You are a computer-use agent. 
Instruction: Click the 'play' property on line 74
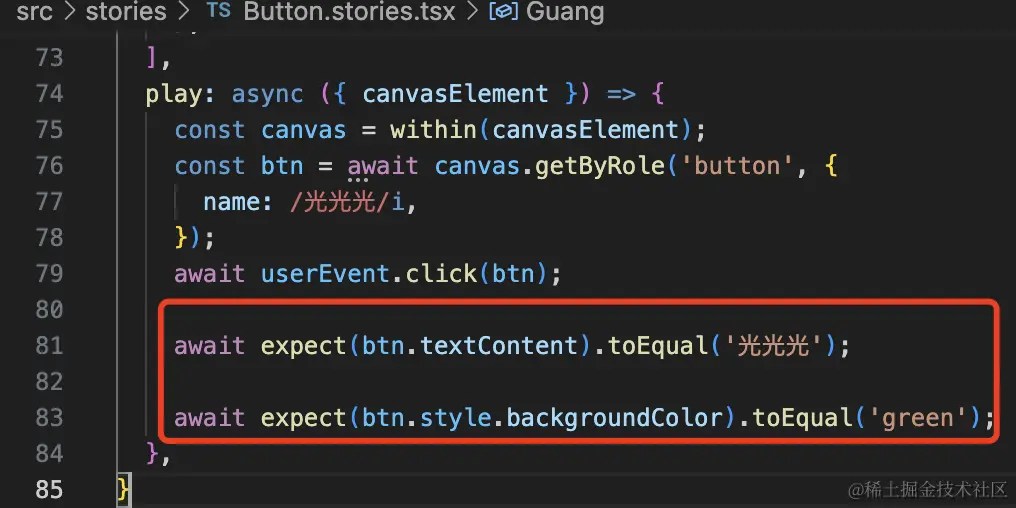click(174, 95)
